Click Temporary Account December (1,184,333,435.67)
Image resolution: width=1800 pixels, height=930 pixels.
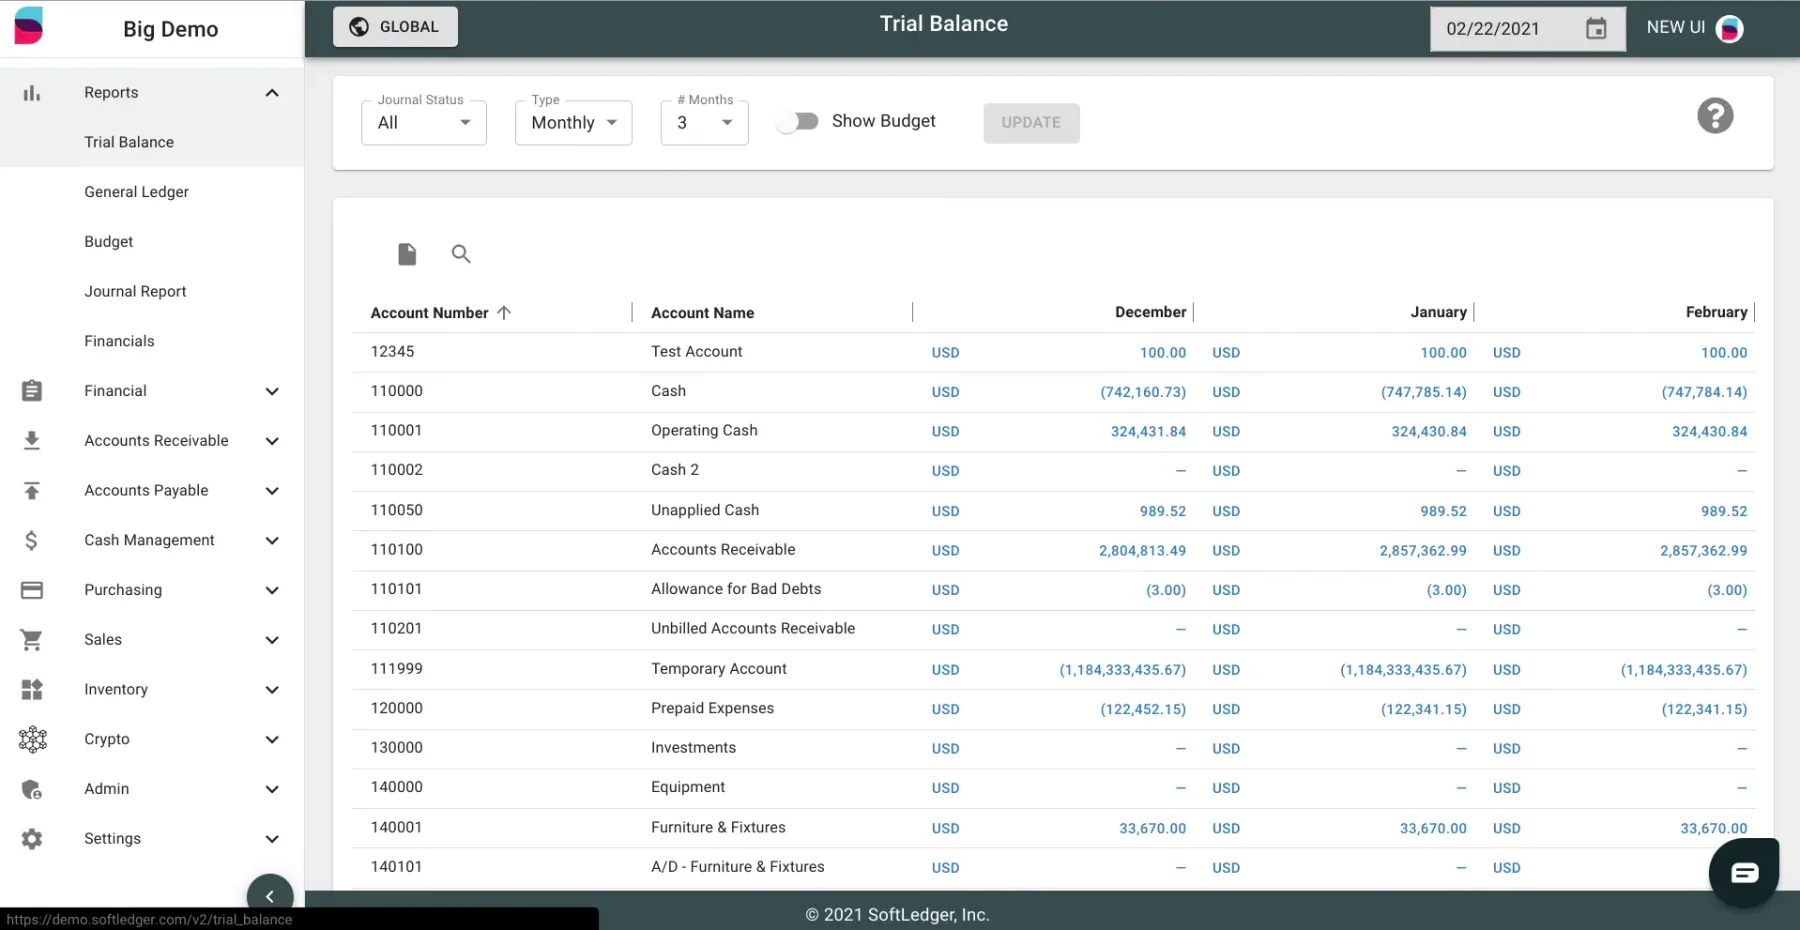pyautogui.click(x=1122, y=670)
